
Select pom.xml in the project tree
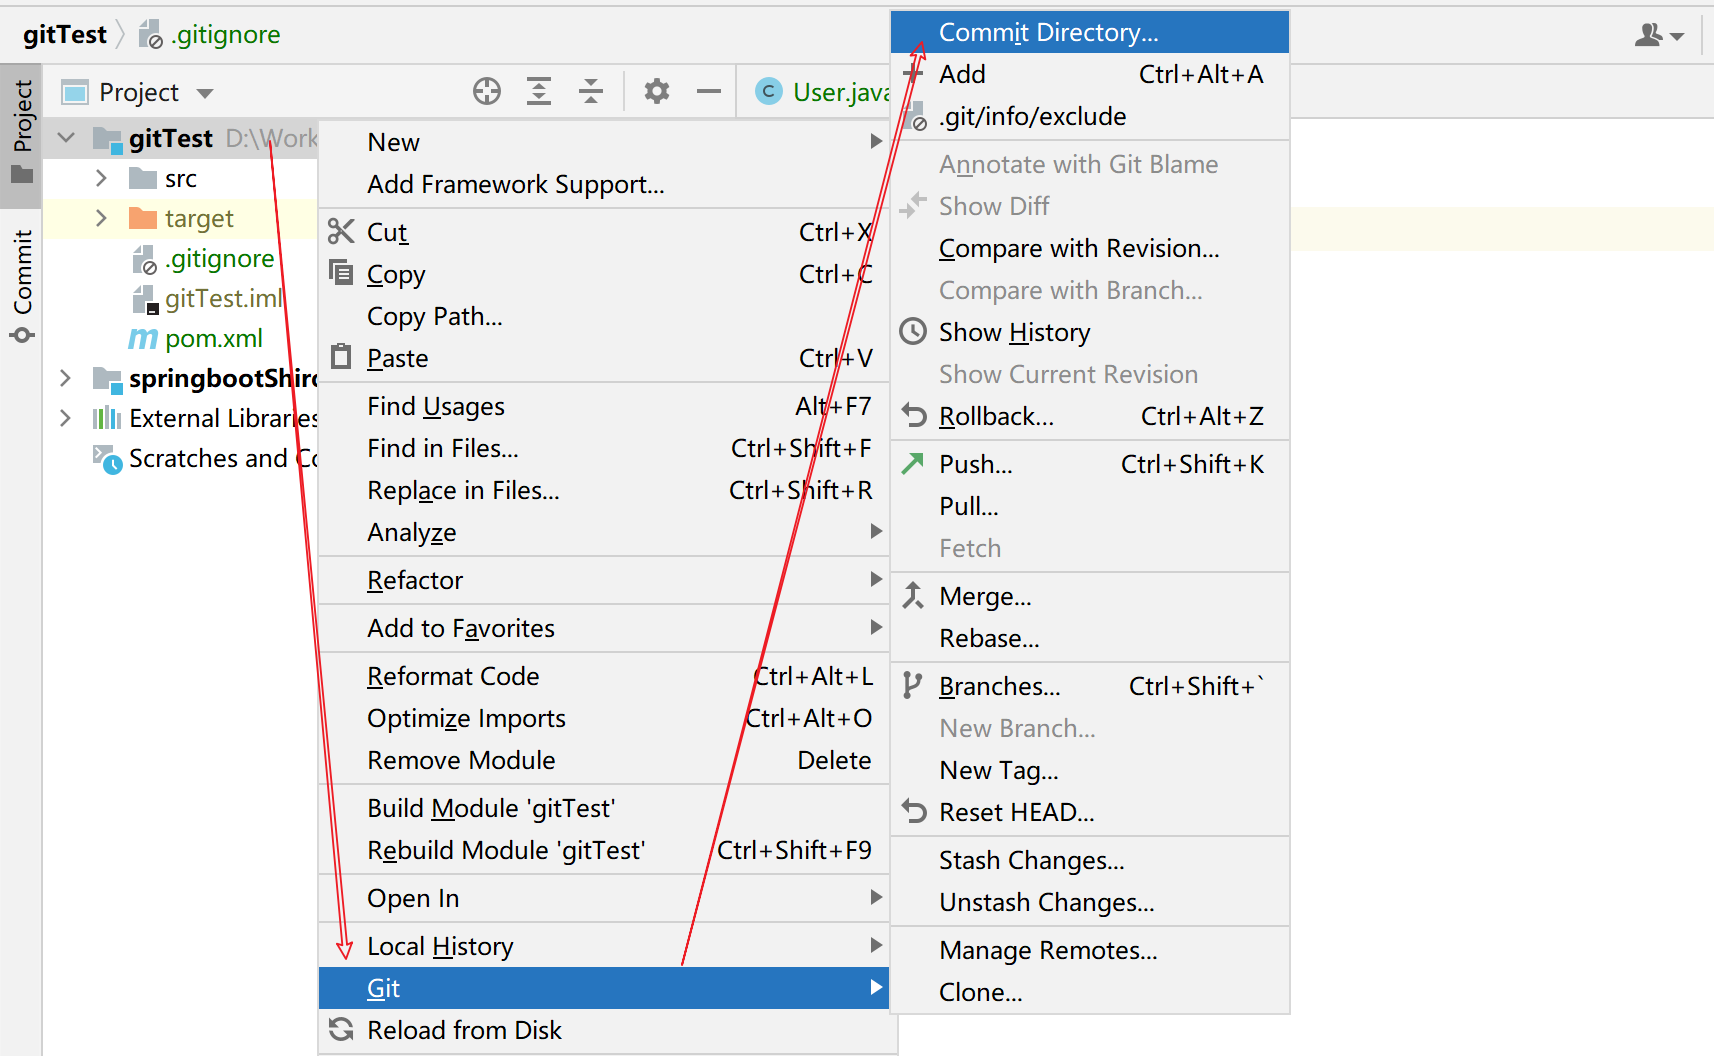tap(213, 339)
